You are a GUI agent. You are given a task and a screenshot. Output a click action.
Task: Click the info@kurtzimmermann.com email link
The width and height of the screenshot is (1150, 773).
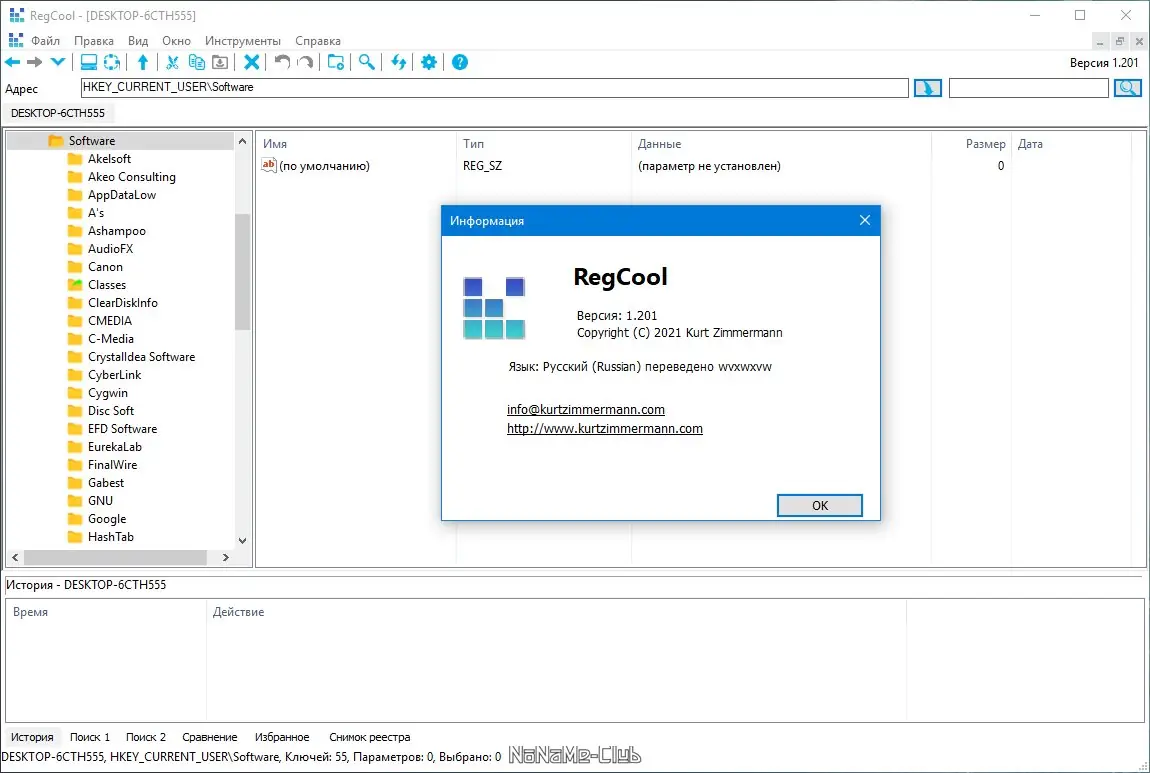point(586,409)
